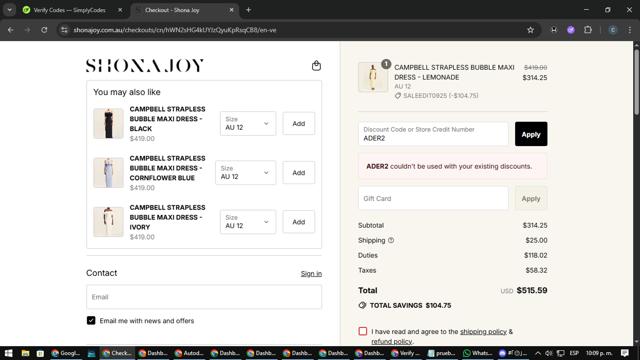The height and width of the screenshot is (360, 640).
Task: Open the shipping policy link
Action: point(483,331)
